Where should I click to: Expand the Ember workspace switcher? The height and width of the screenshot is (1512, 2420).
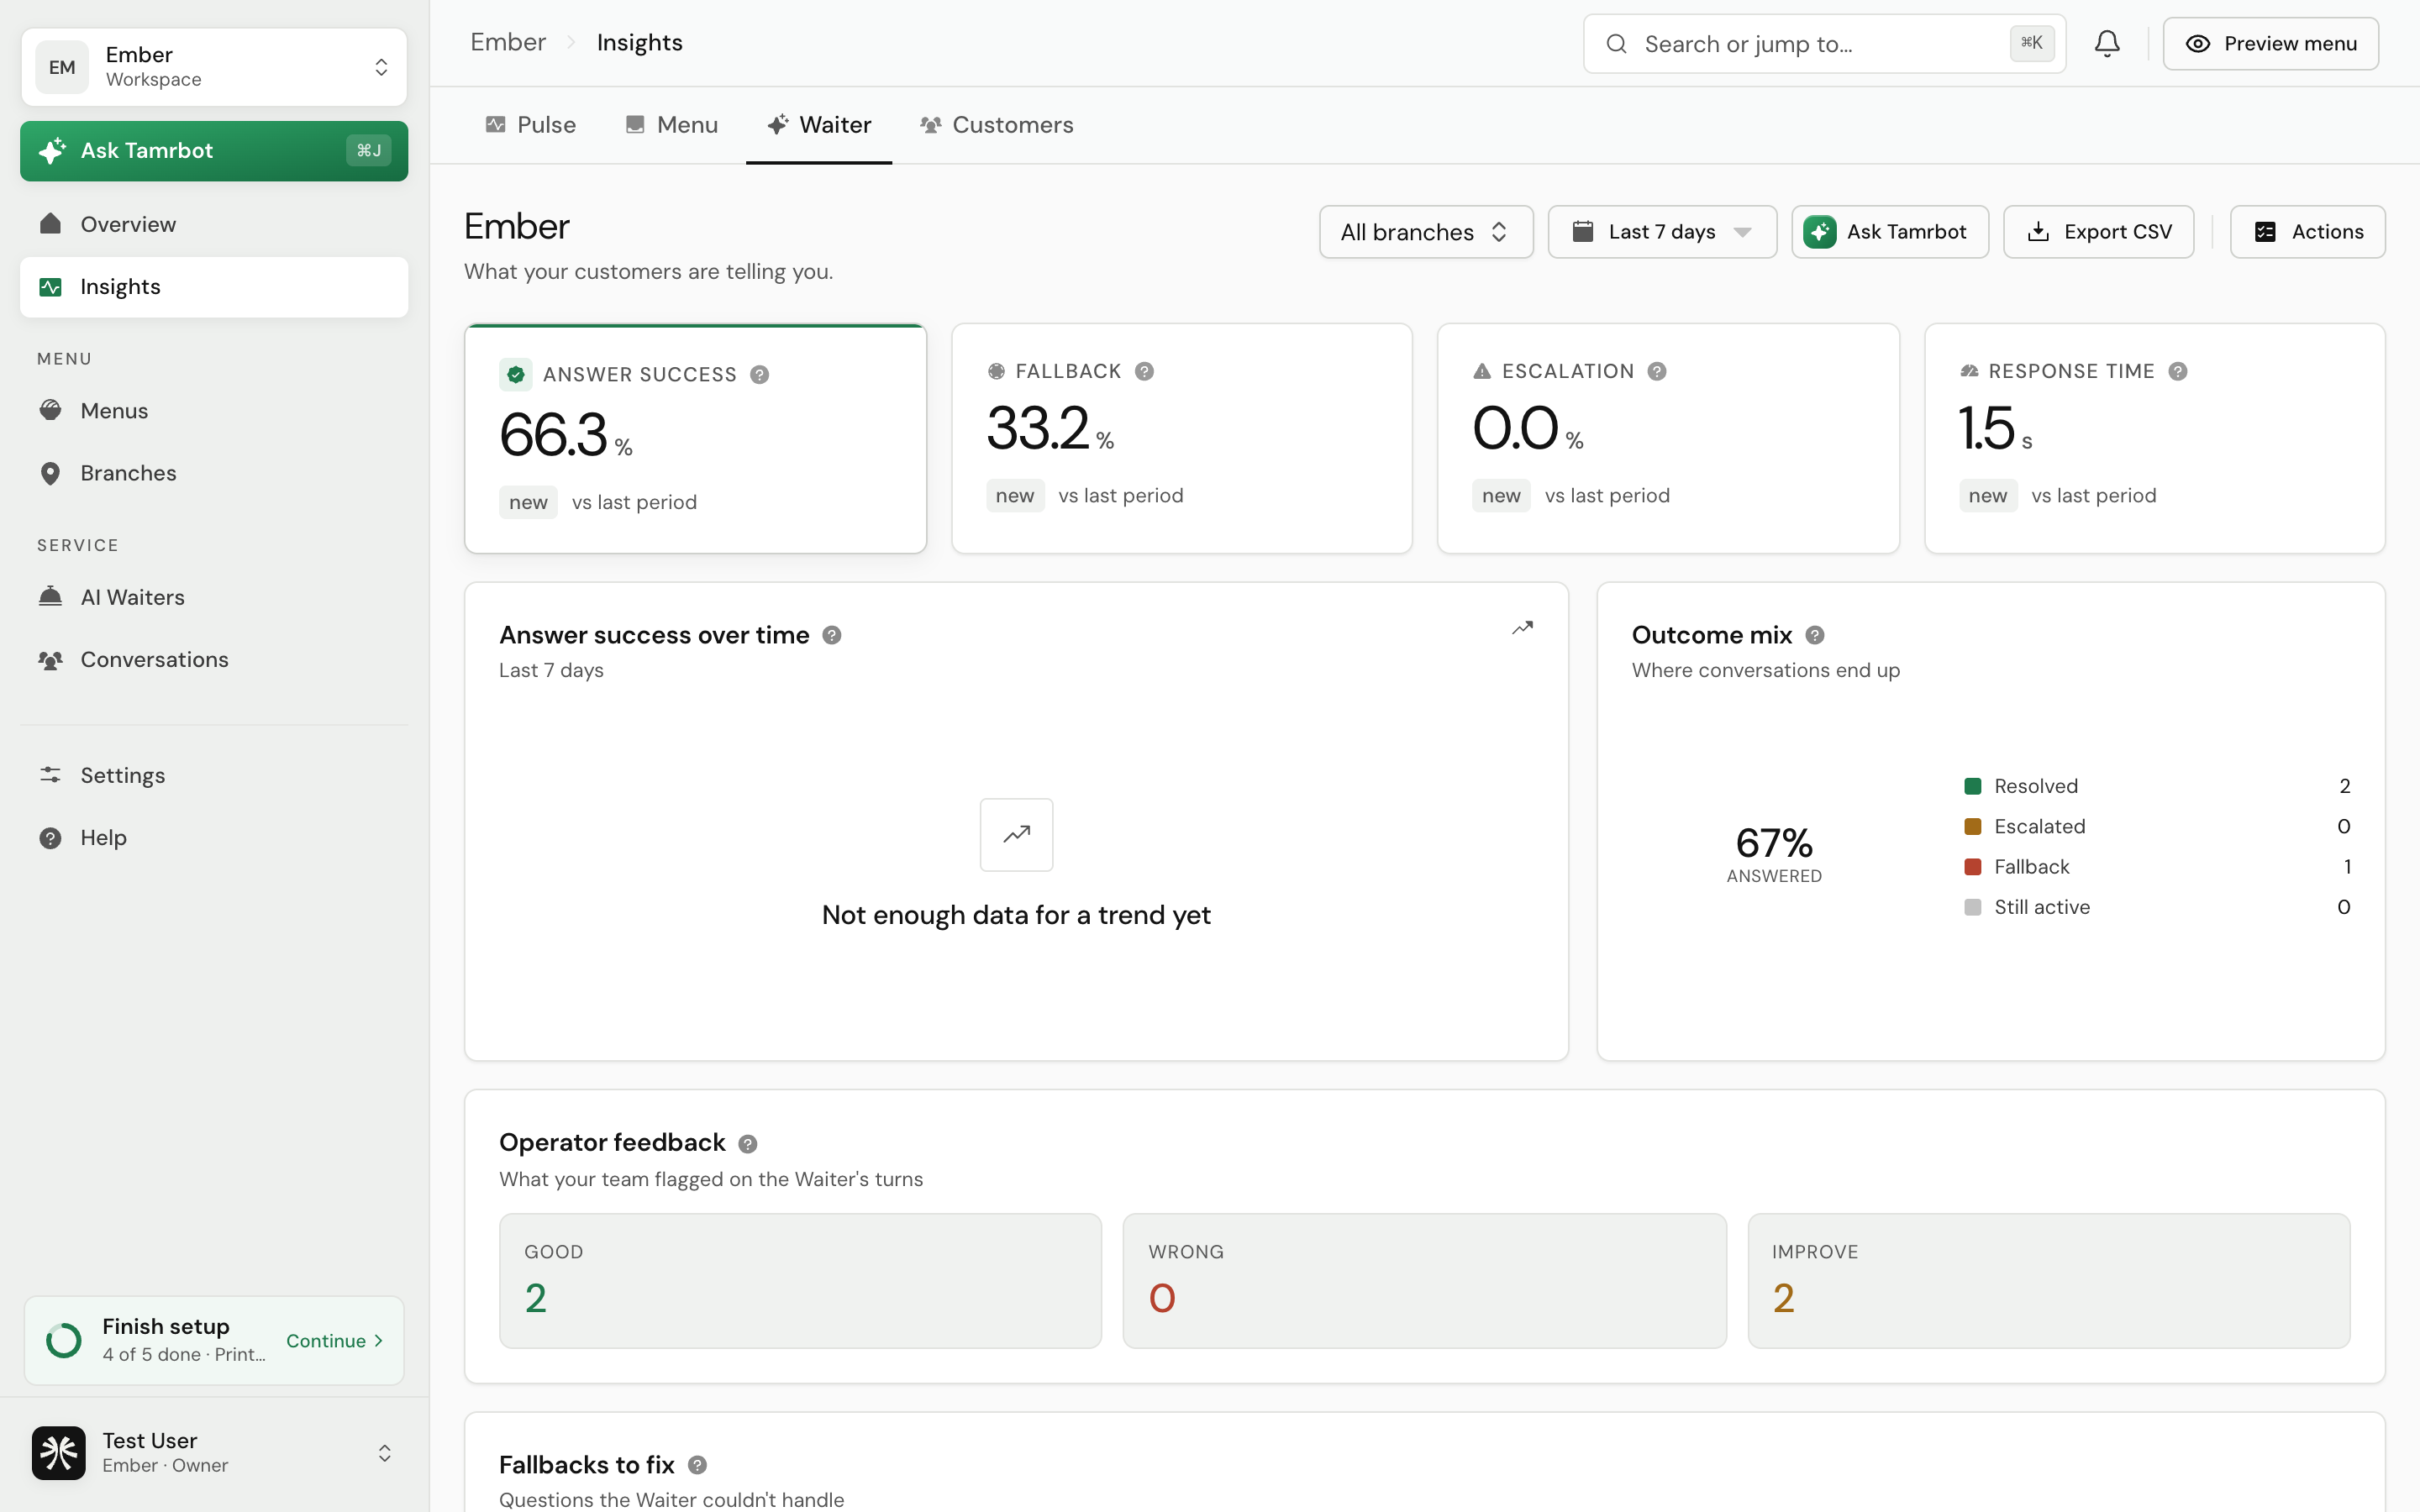click(214, 67)
